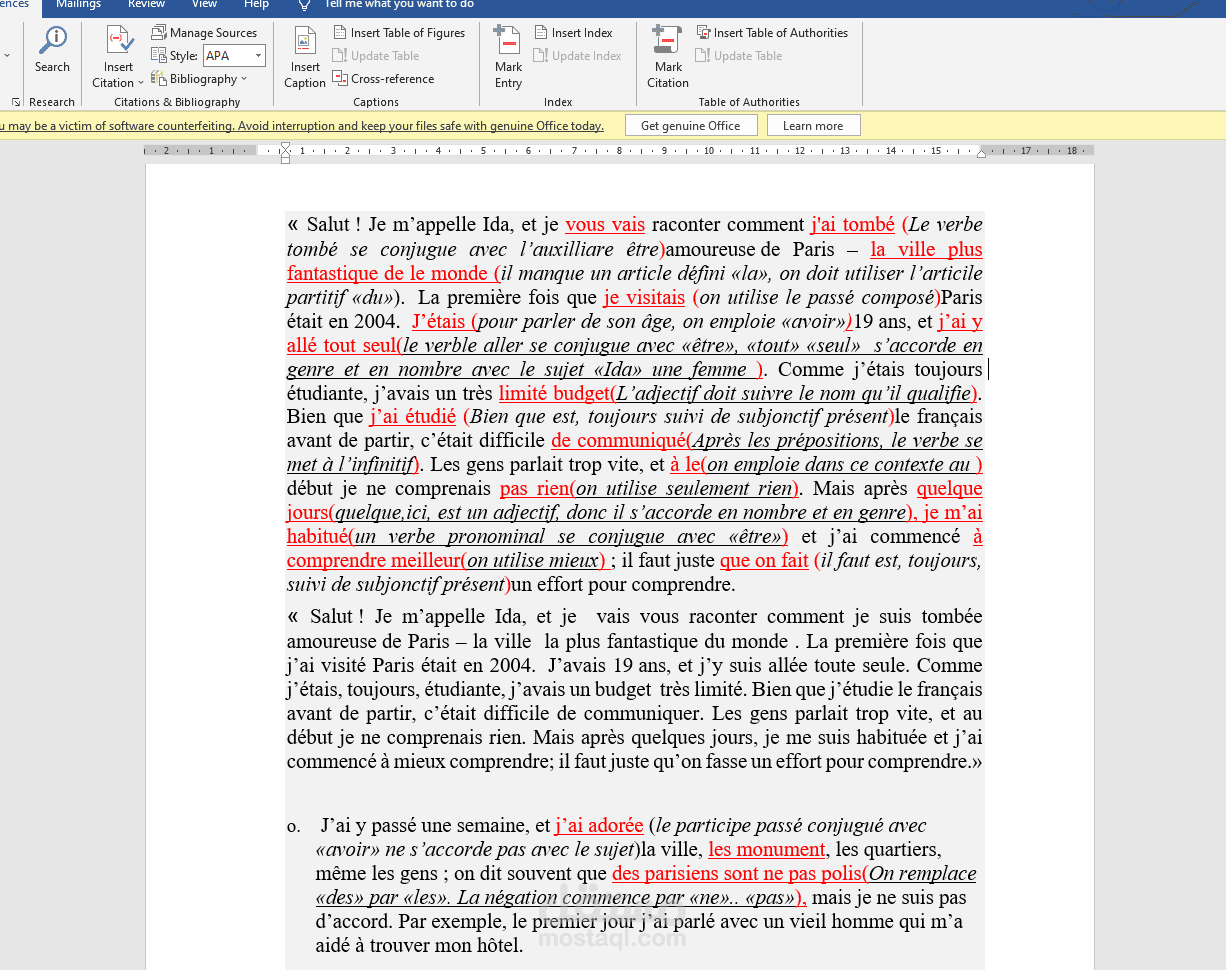Viewport: 1226px width, 970px height.
Task: Click the counterfeiting warning link text
Action: 302,126
